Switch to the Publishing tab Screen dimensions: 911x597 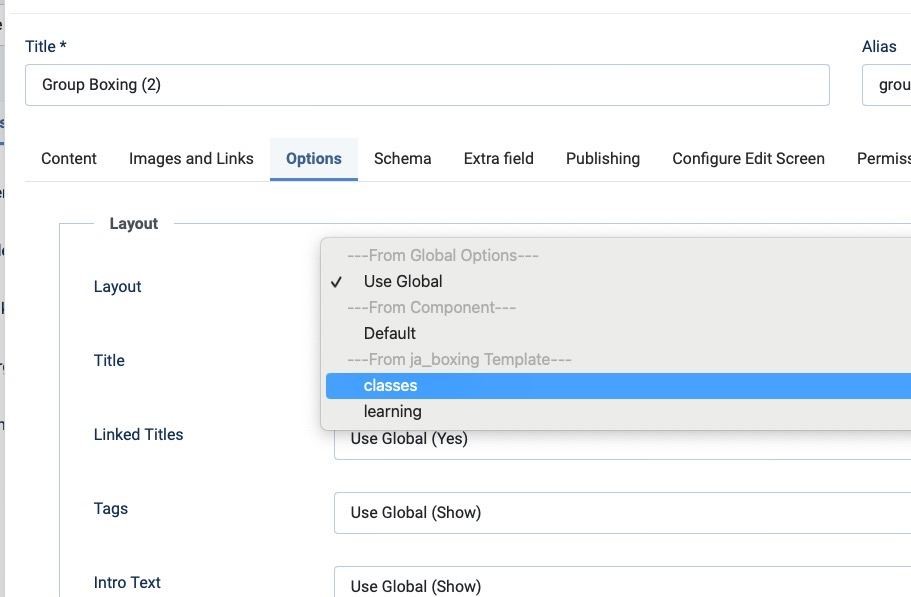tap(603, 158)
